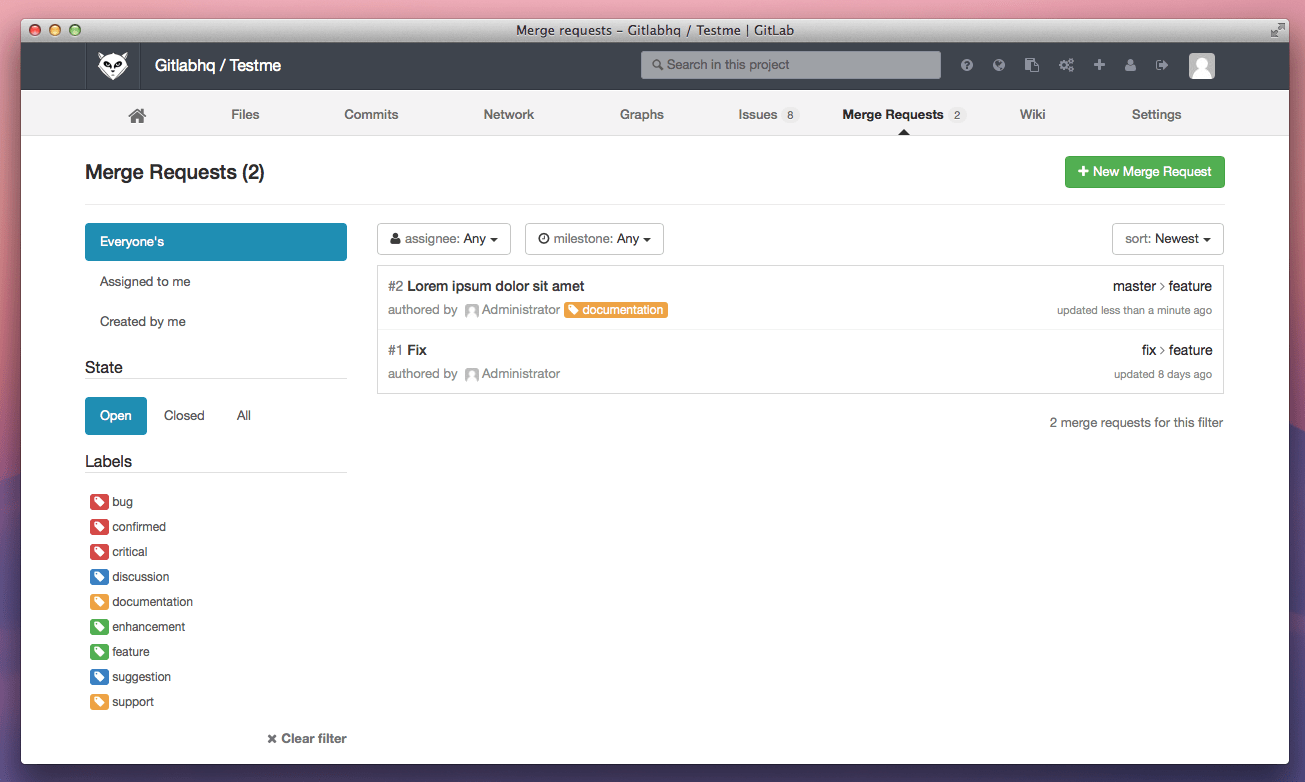The image size is (1305, 782).
Task: Switch to the Commits tab
Action: coord(371,114)
